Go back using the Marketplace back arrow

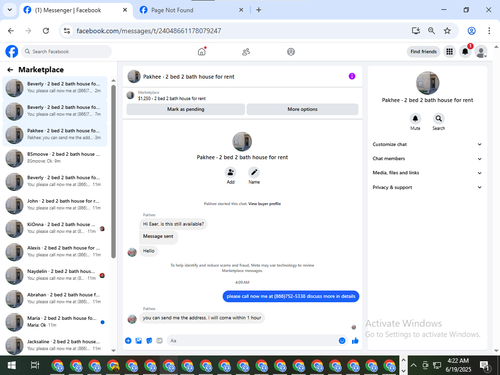(x=10, y=70)
